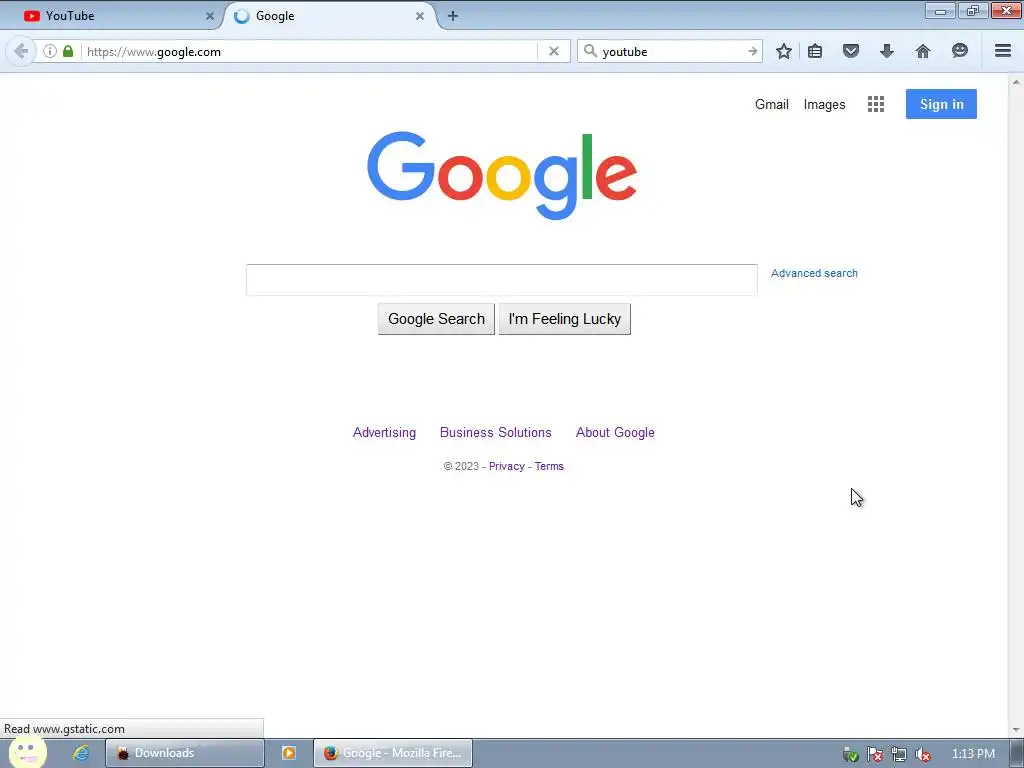Open the network tray icon
Screen dimensions: 1024x768
click(899, 754)
